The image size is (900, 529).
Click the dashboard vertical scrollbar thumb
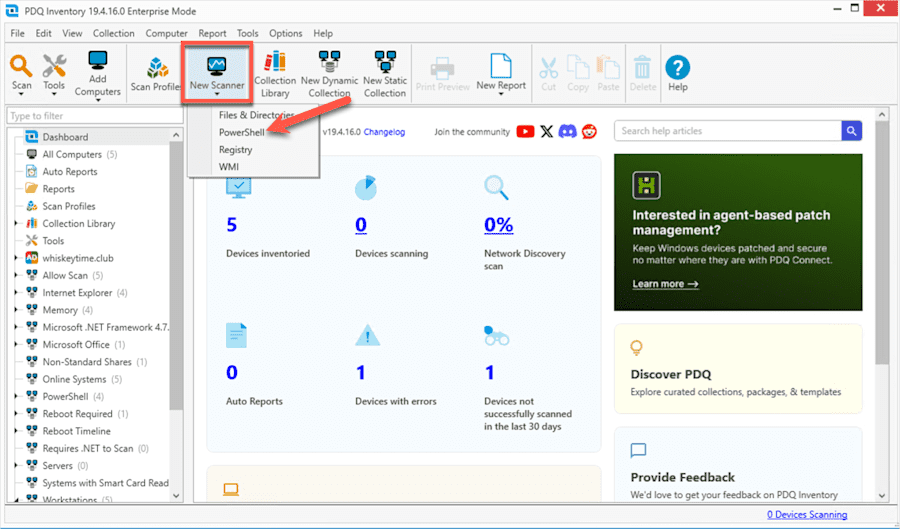(882, 244)
